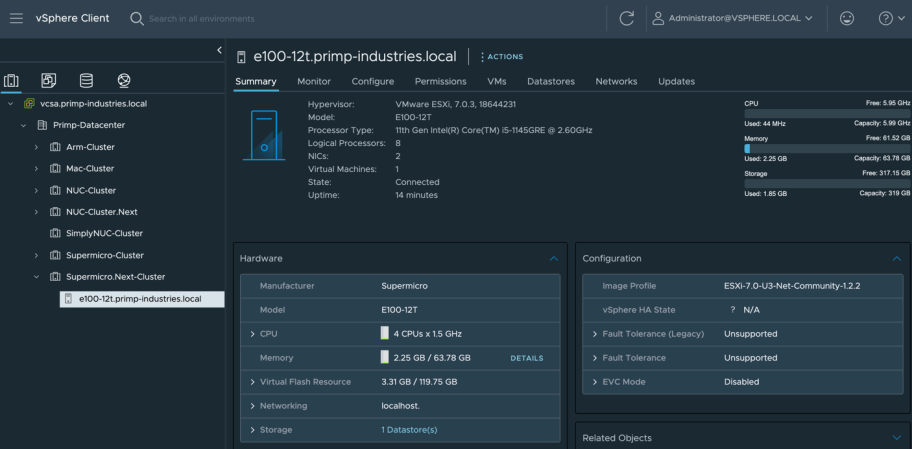Click the Image Profile value ESXi-7.0-U3-Net-Community-1.2.2

[792, 286]
